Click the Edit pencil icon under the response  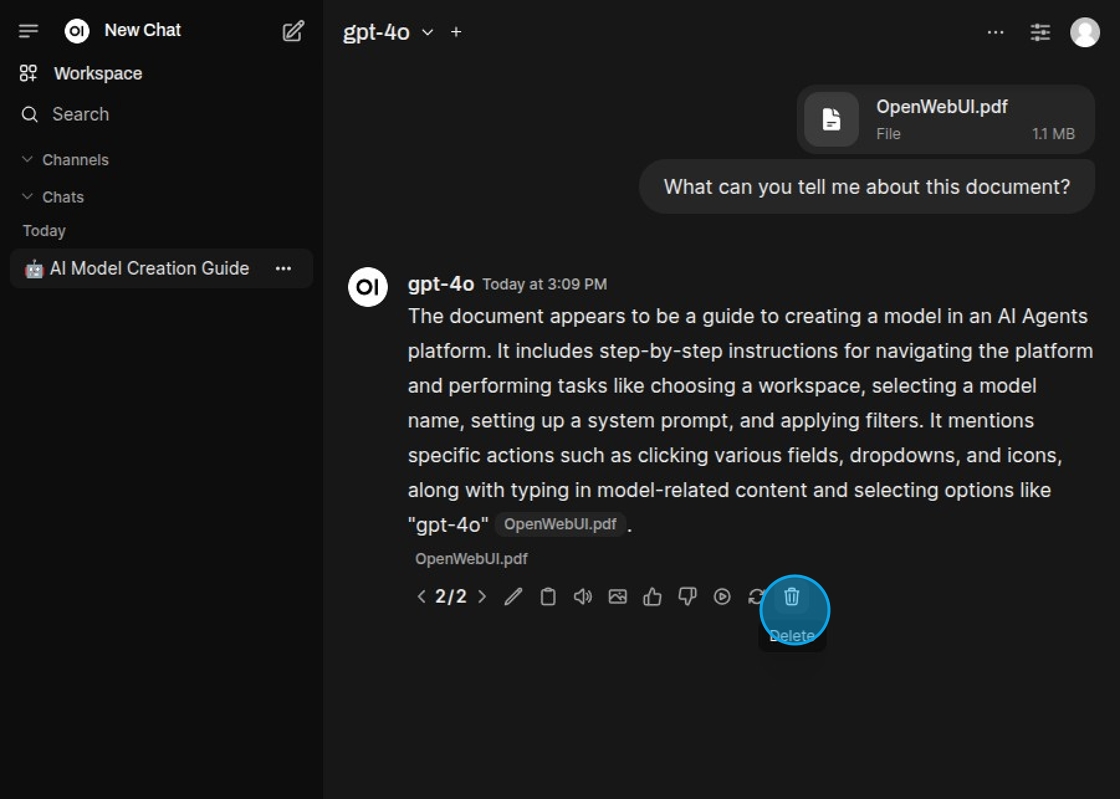click(513, 597)
